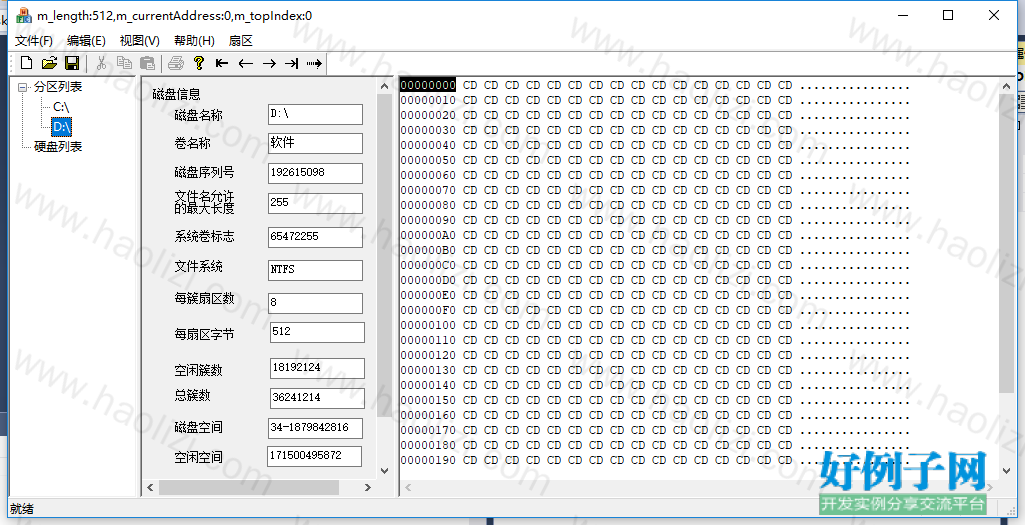The width and height of the screenshot is (1025, 525).
Task: Select the D:\ partition in tree
Action: click(x=61, y=126)
